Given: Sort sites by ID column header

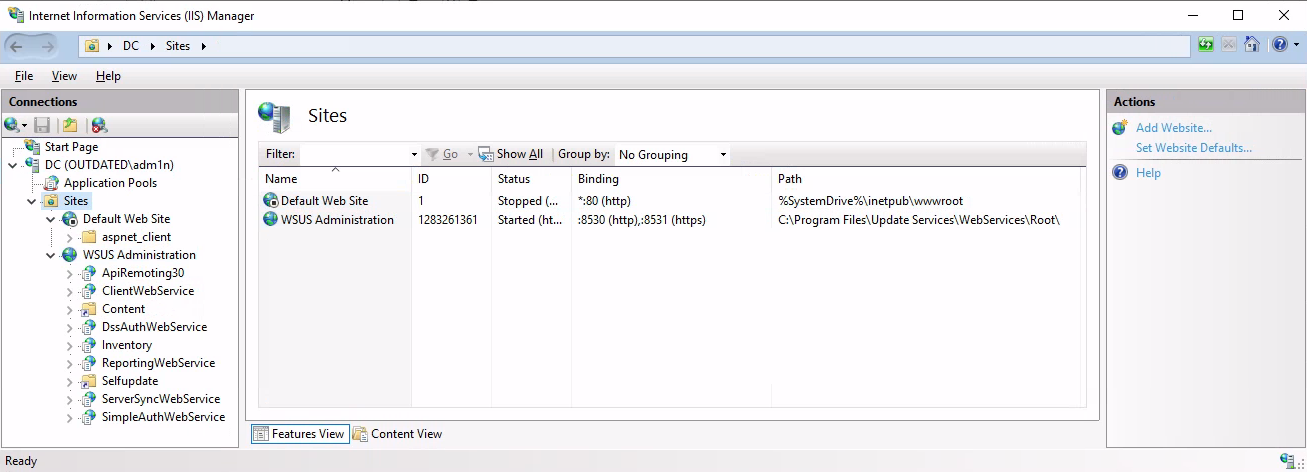Looking at the screenshot, I should (x=451, y=179).
